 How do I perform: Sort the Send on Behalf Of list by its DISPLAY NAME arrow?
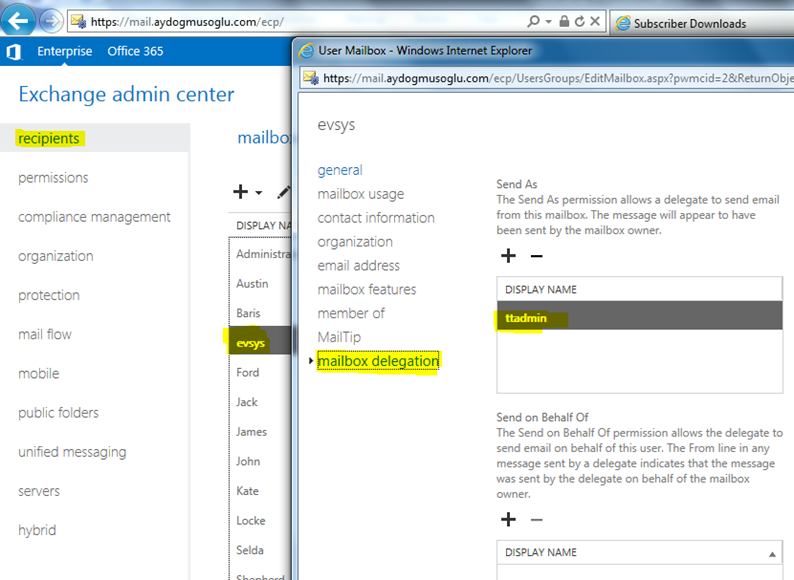[772, 553]
